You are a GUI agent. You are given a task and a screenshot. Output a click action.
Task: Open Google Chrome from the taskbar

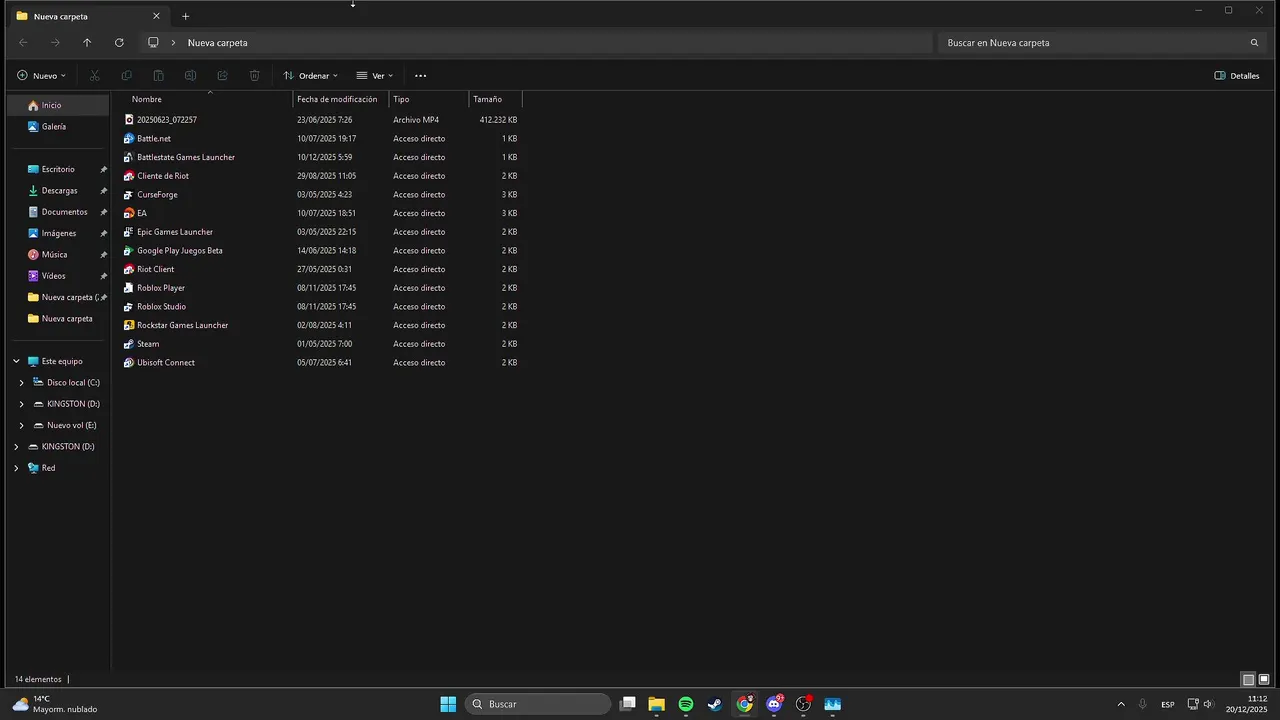point(745,704)
